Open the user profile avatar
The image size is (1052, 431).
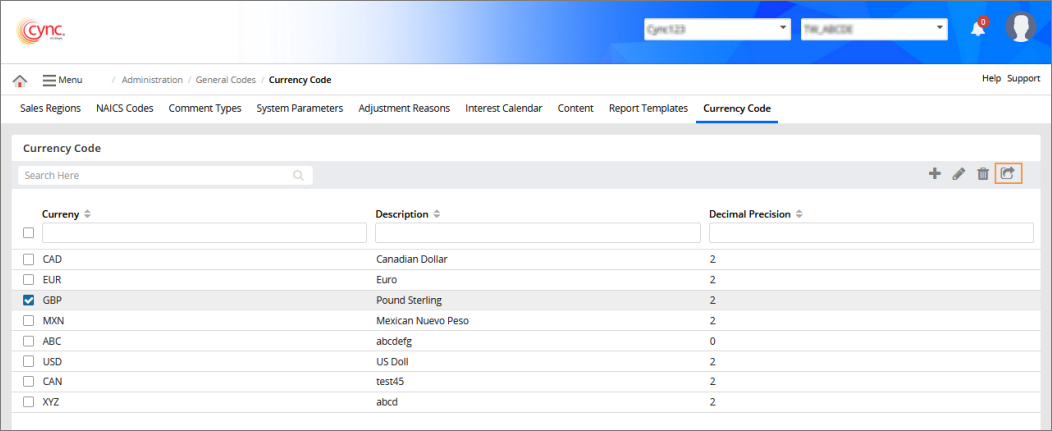click(1020, 28)
